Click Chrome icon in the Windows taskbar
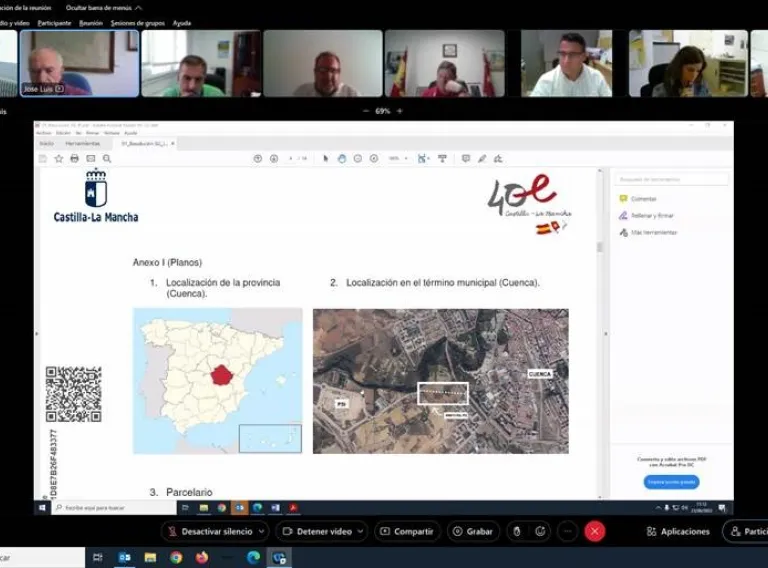 (x=176, y=557)
